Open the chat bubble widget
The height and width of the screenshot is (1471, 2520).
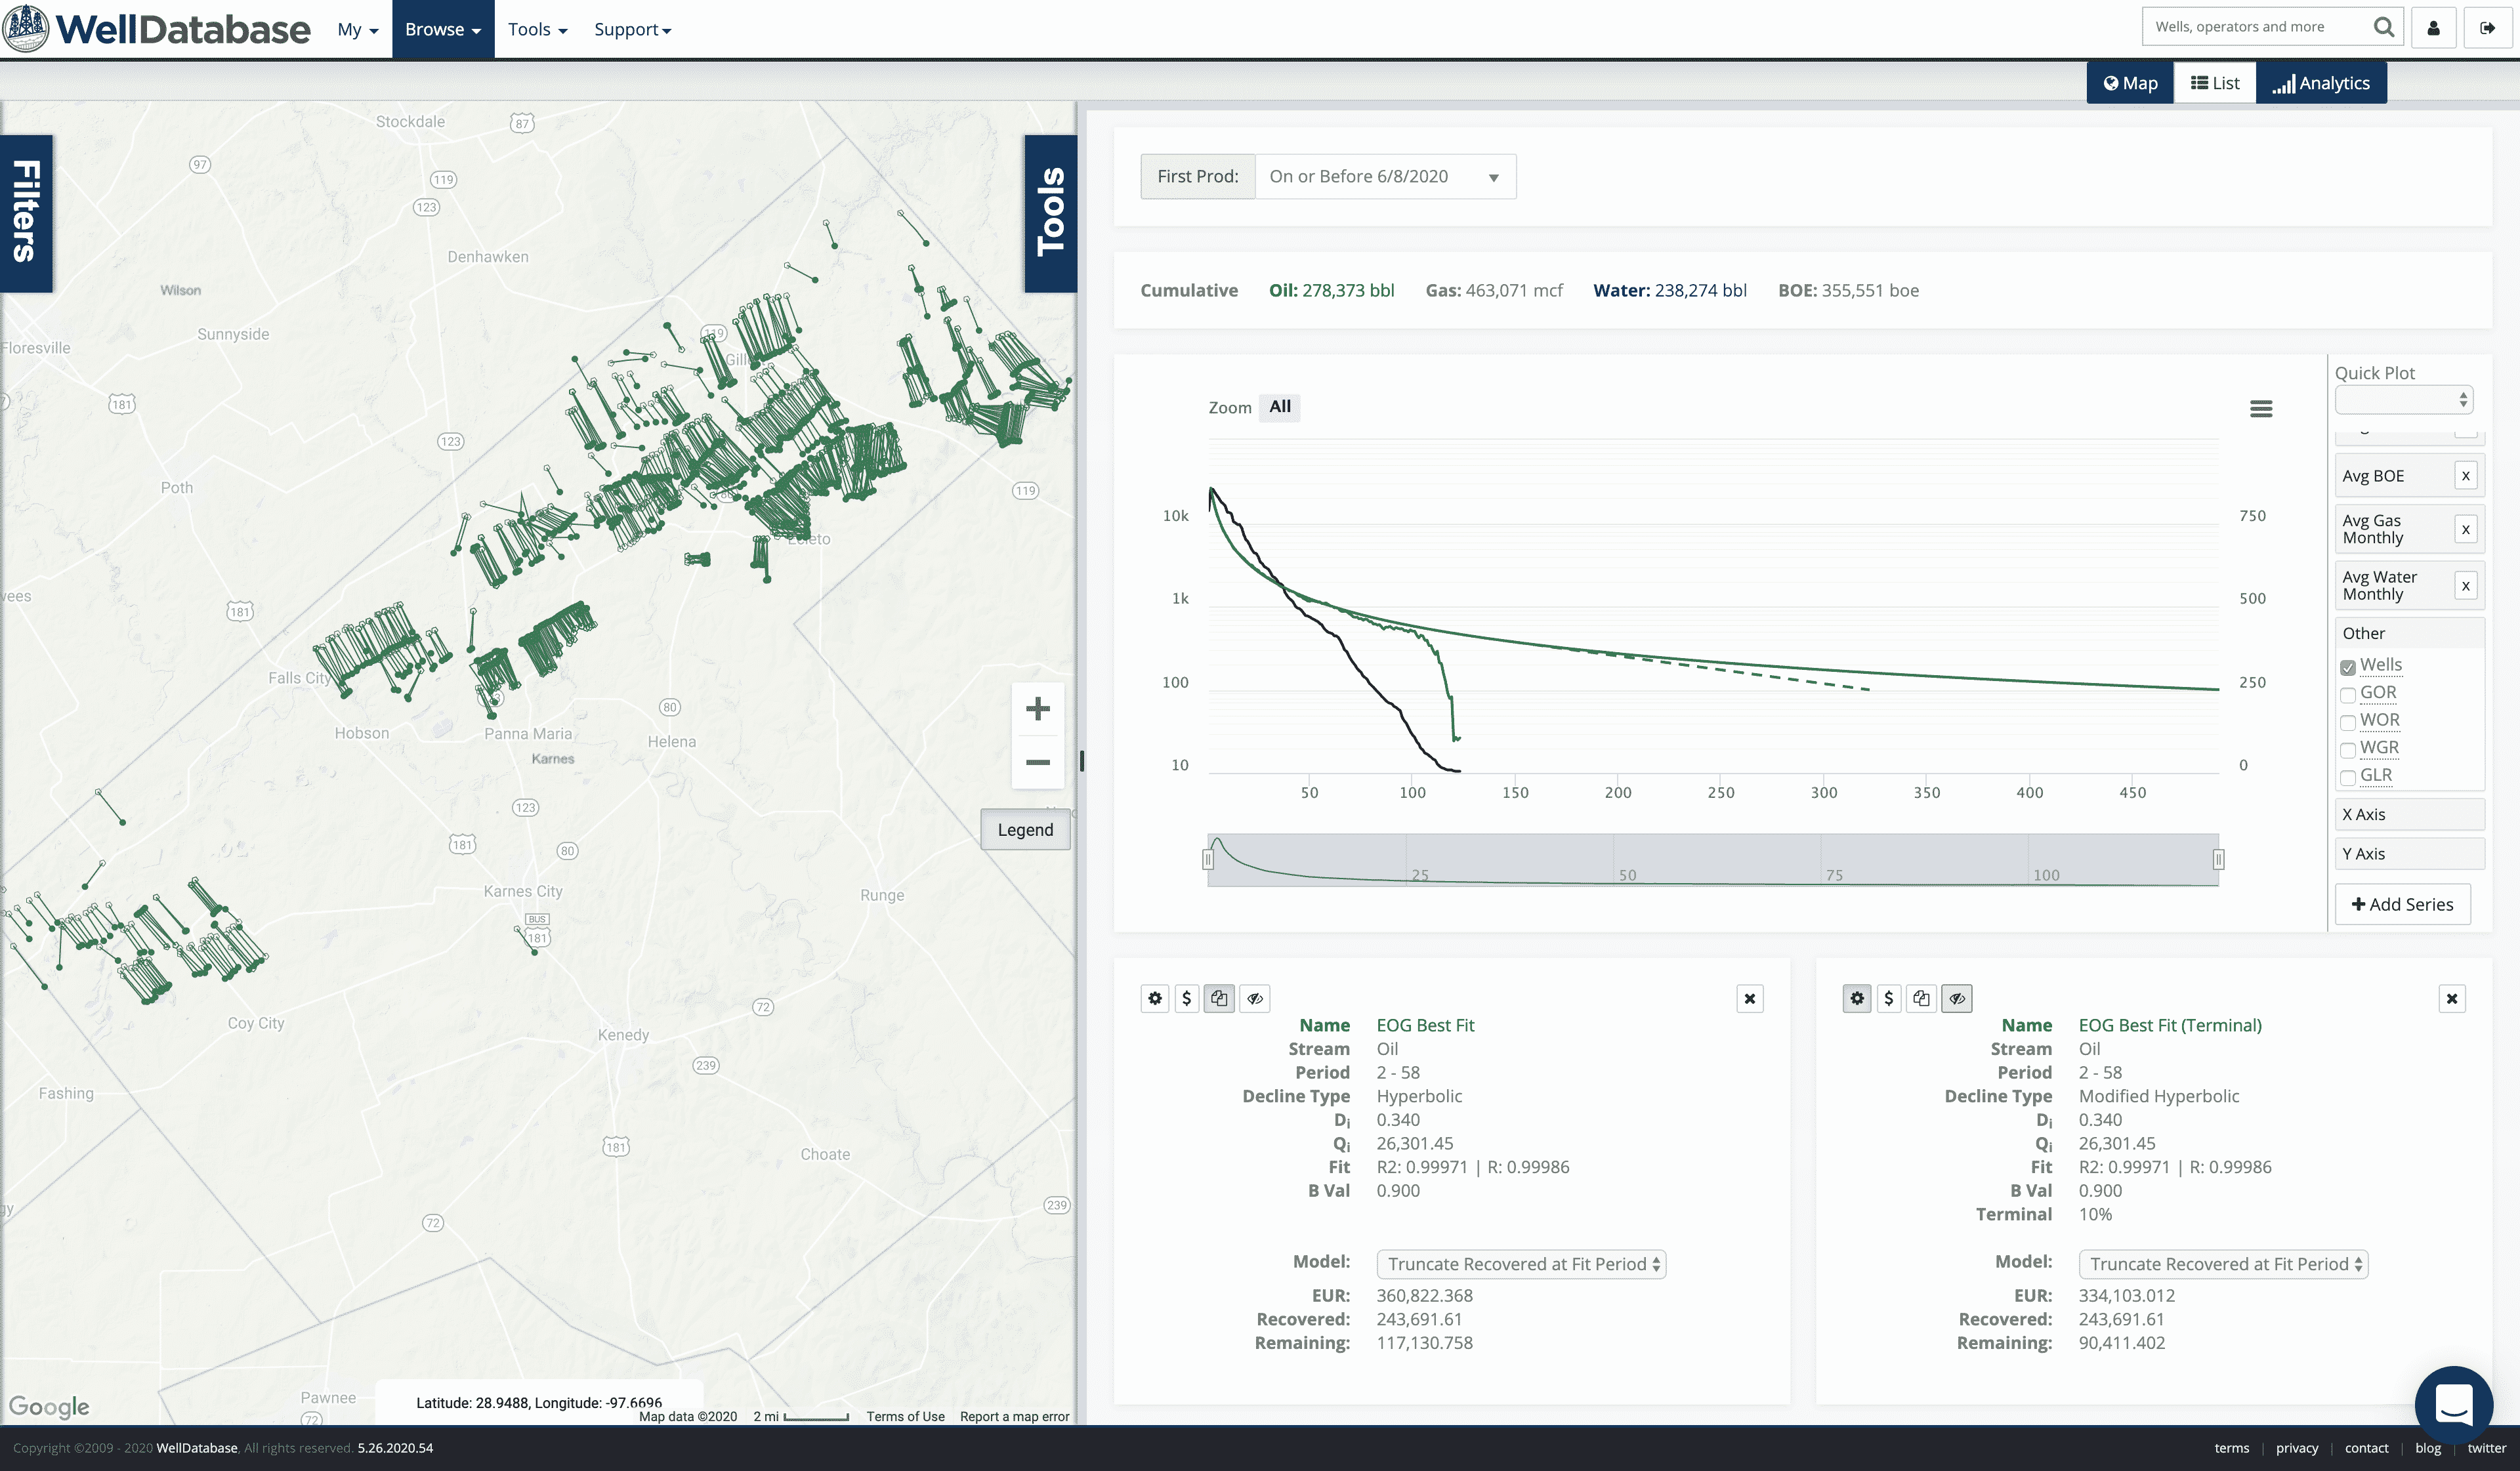coord(2453,1404)
